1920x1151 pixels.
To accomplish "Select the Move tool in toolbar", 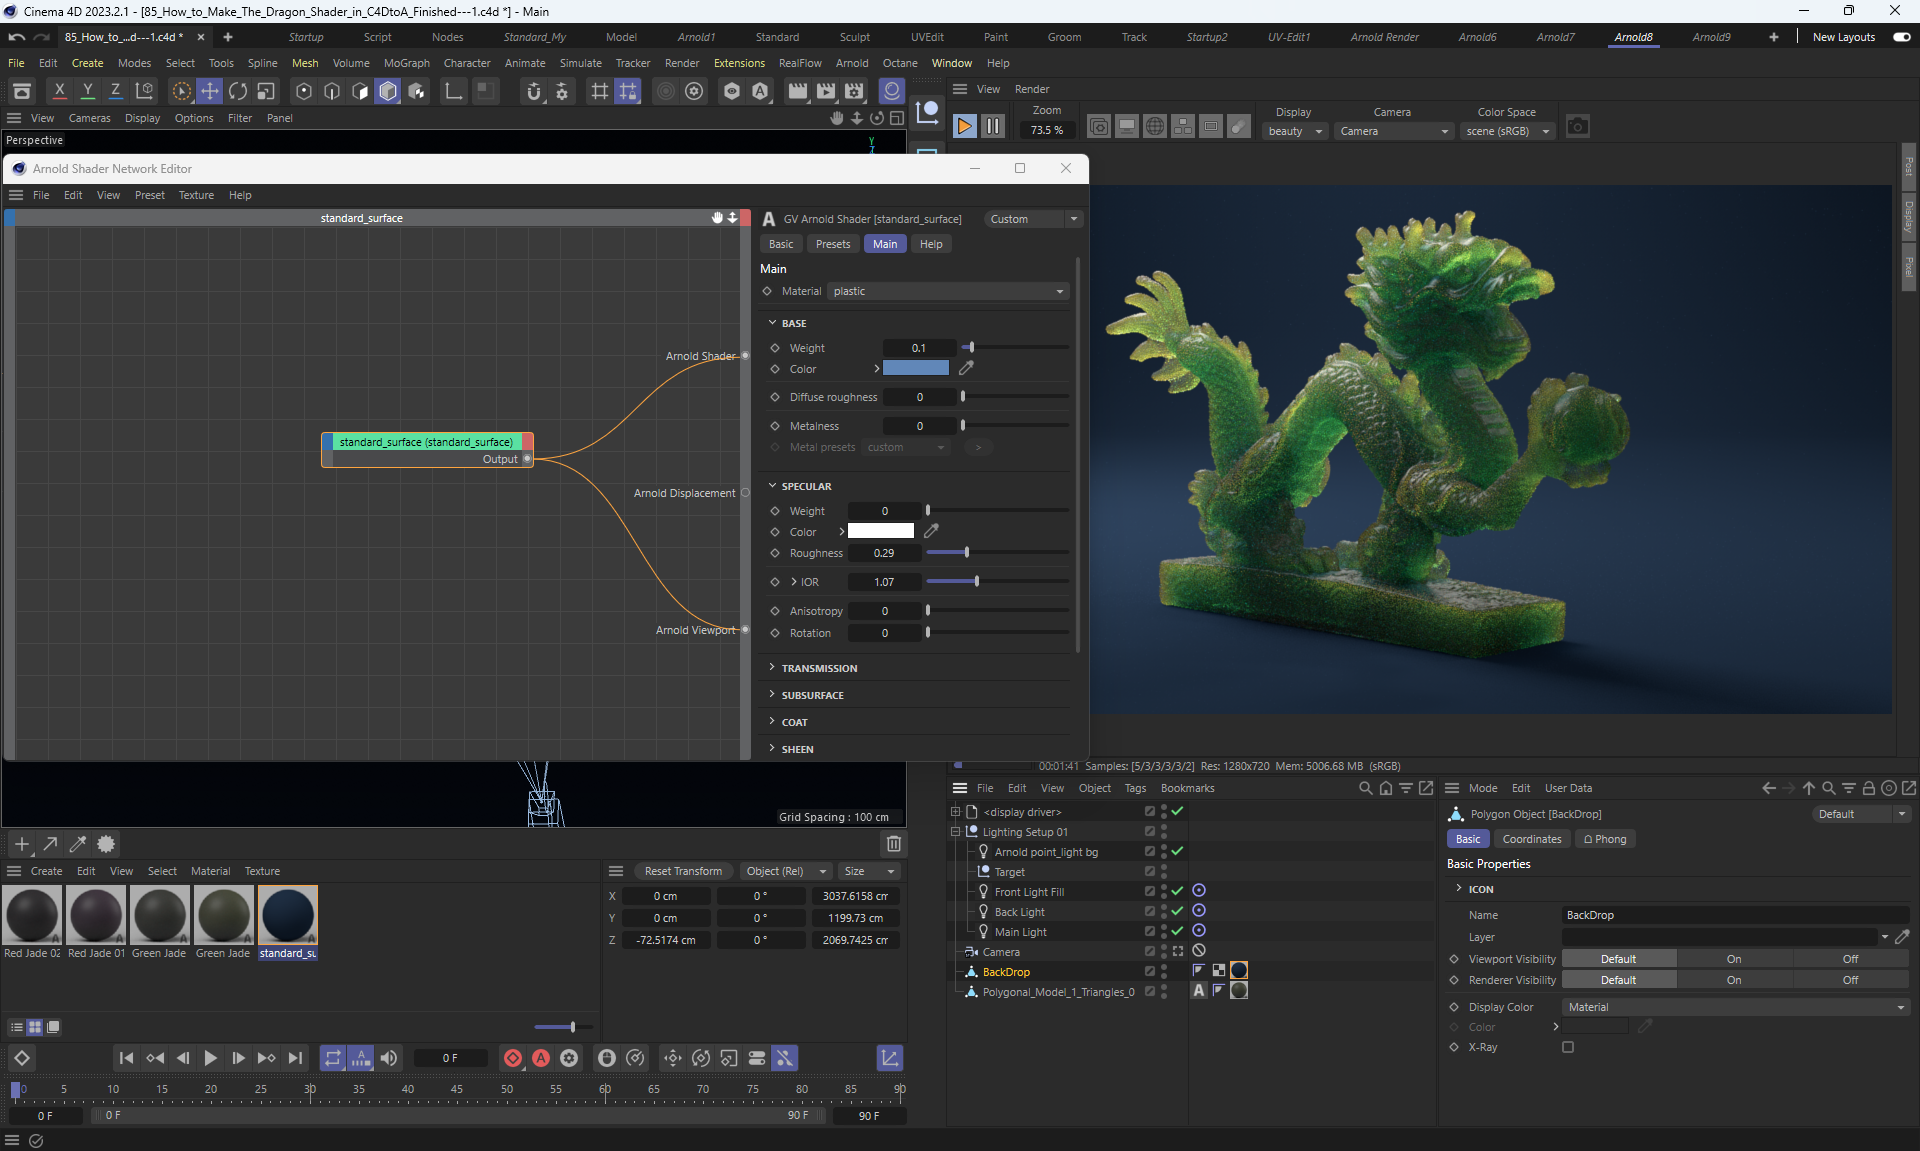I will (210, 91).
